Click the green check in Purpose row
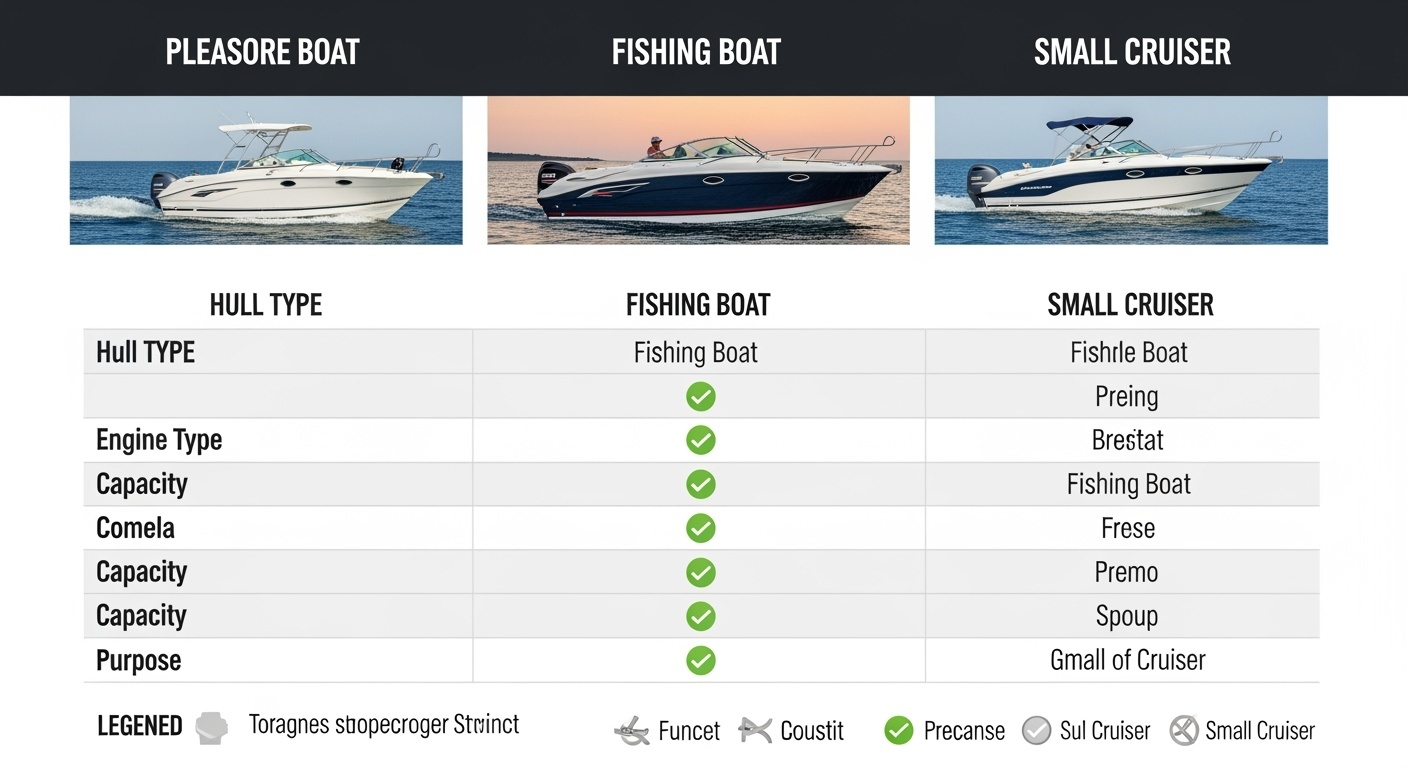 [701, 660]
